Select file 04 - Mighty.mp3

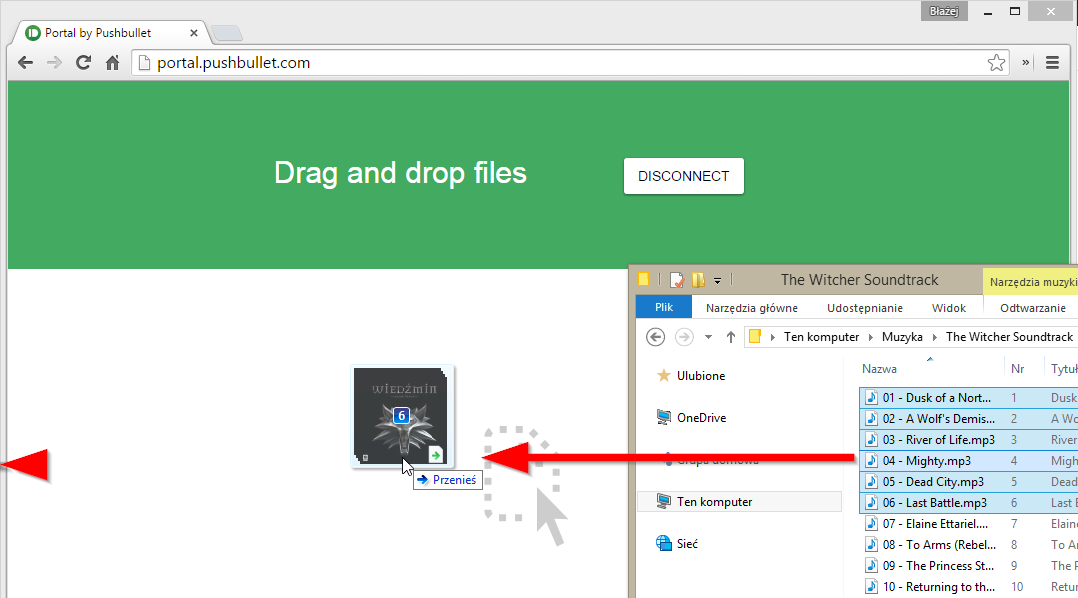927,461
